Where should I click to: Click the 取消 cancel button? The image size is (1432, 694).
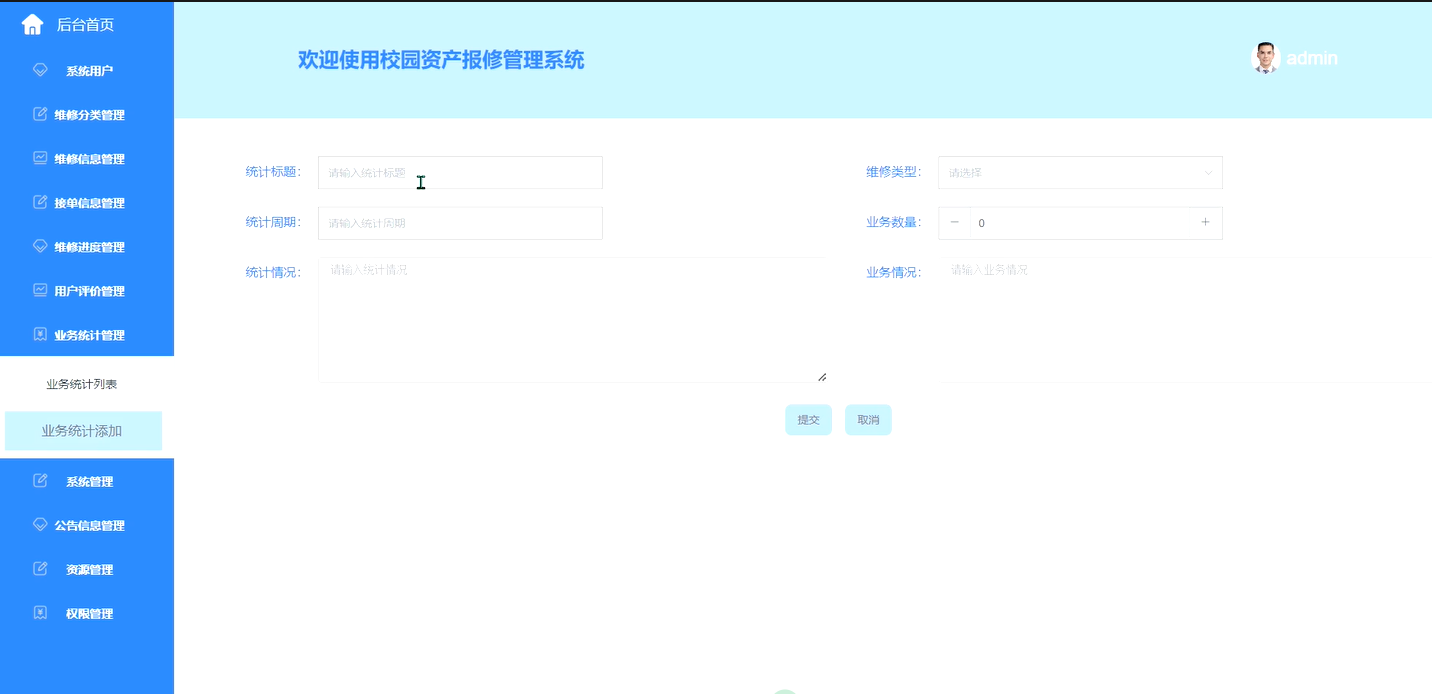(x=868, y=420)
